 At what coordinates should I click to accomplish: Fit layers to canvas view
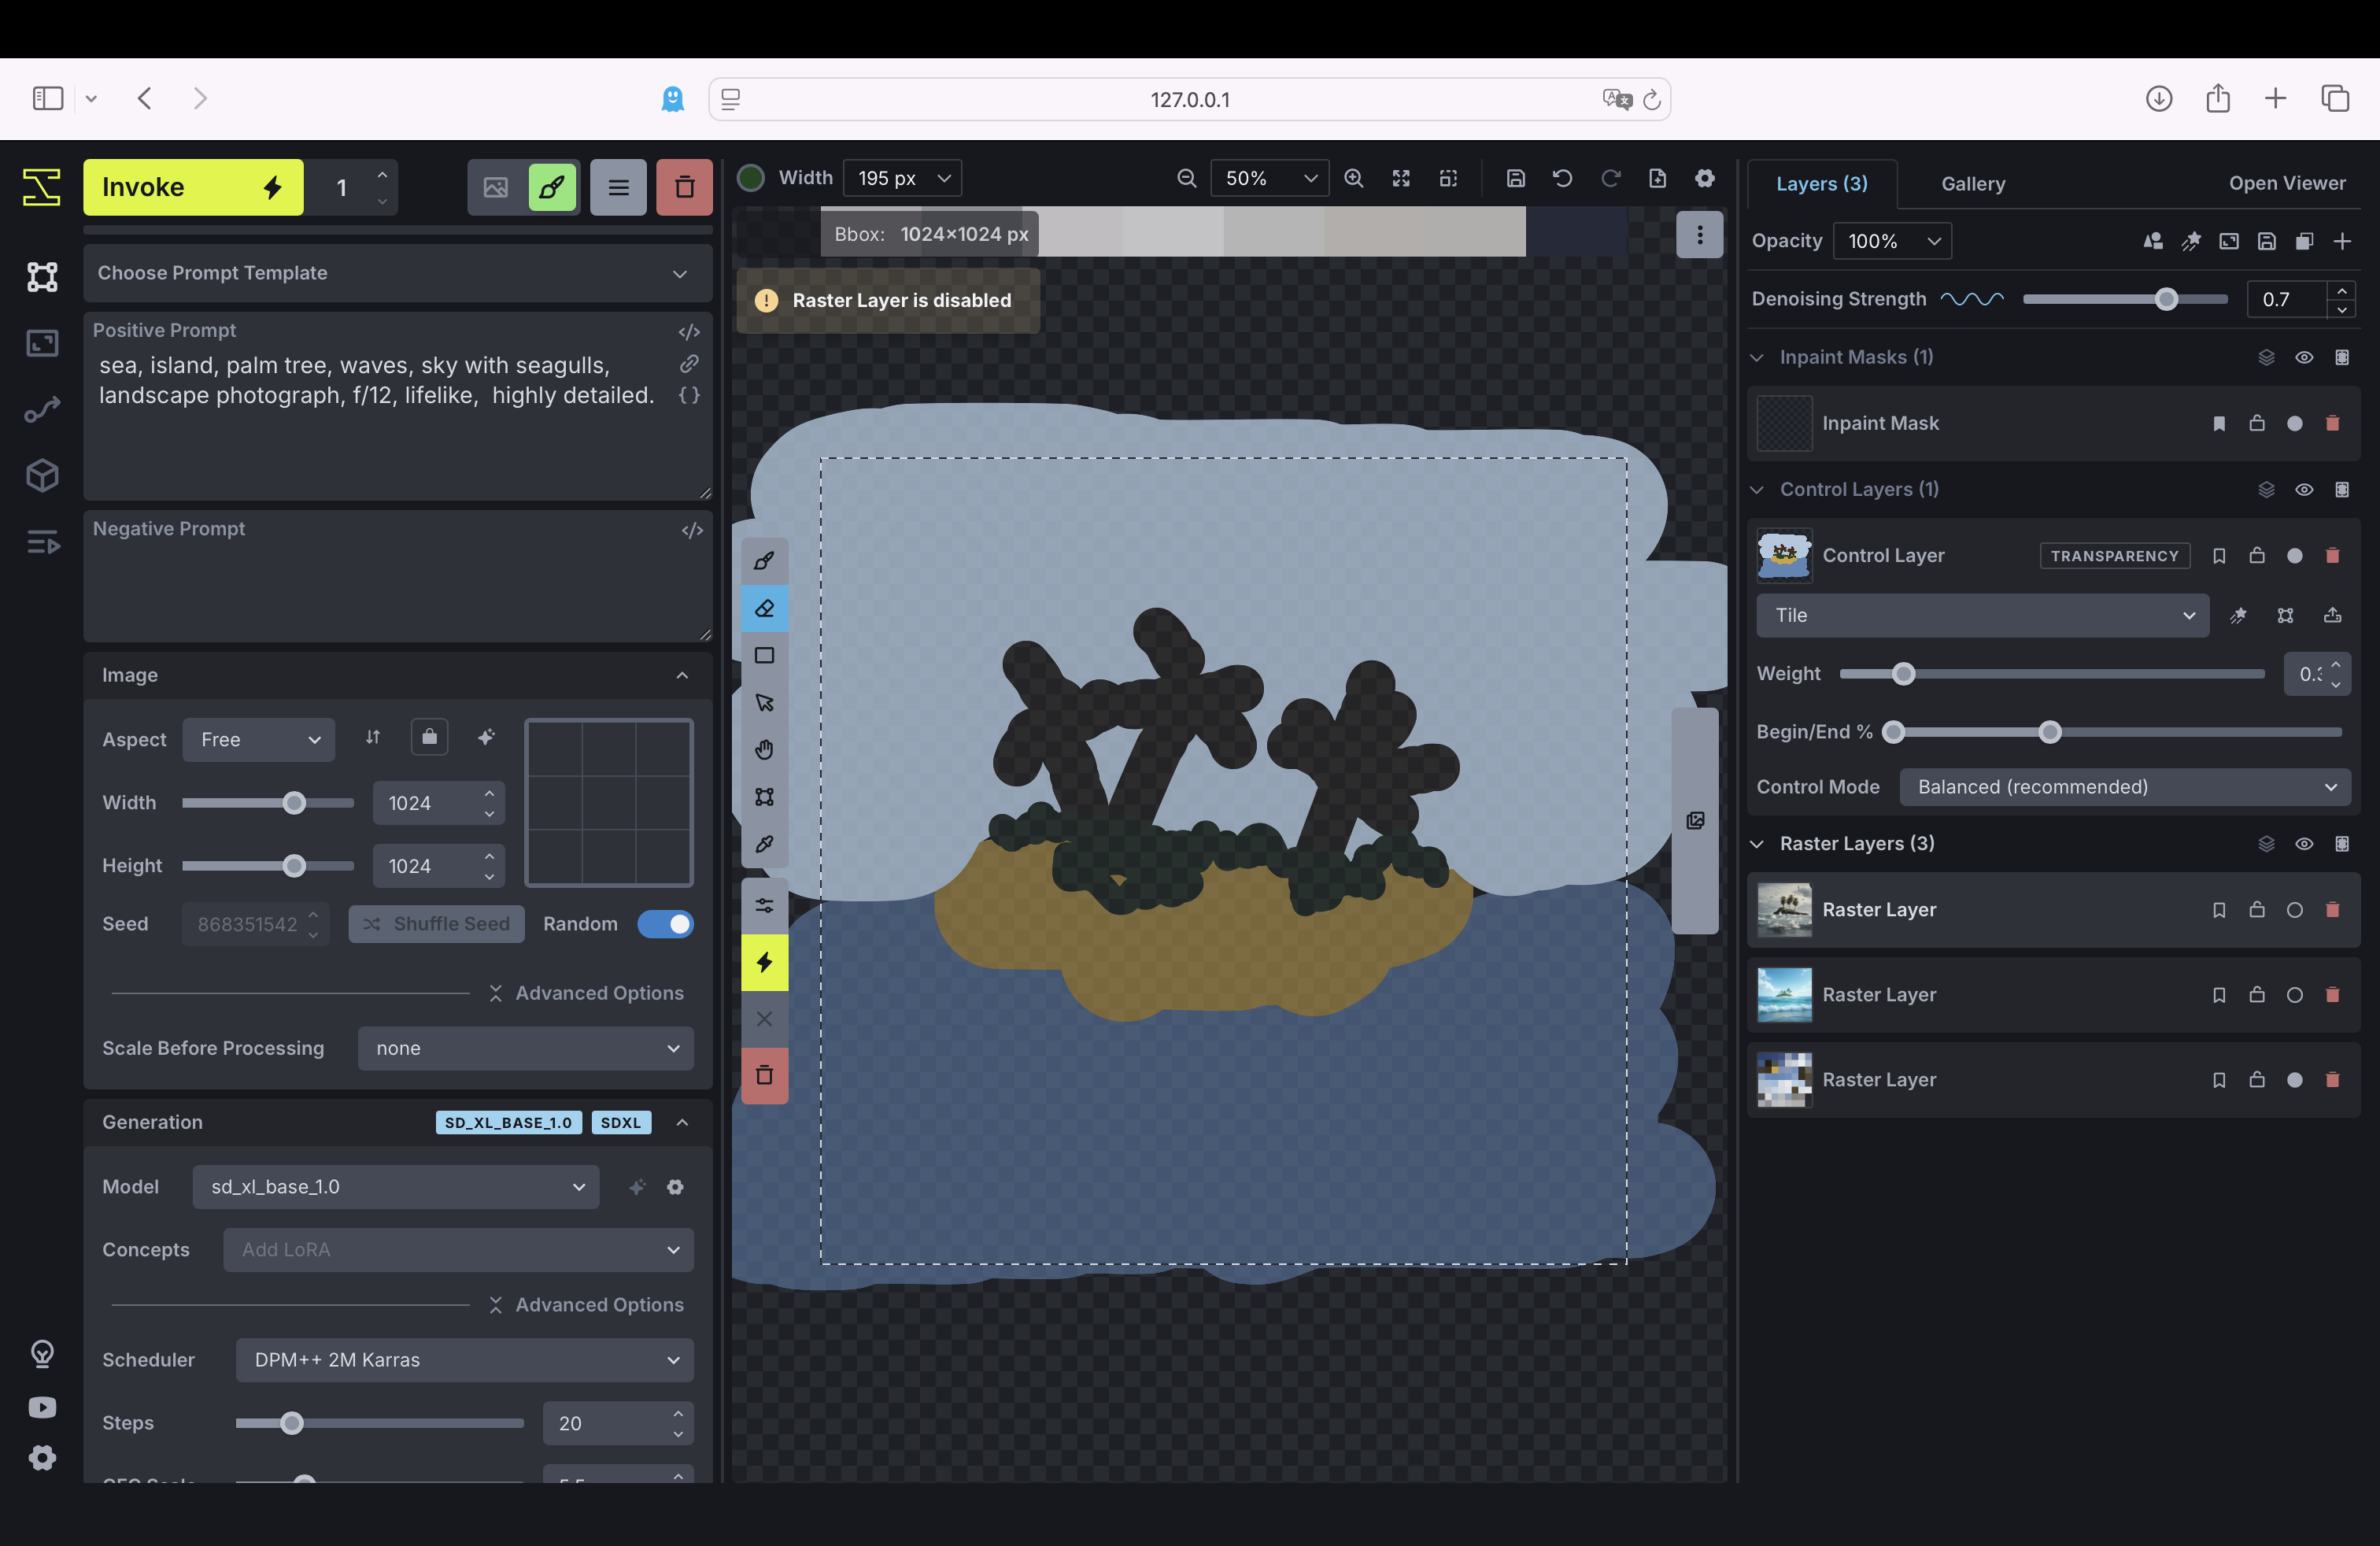pos(1401,178)
